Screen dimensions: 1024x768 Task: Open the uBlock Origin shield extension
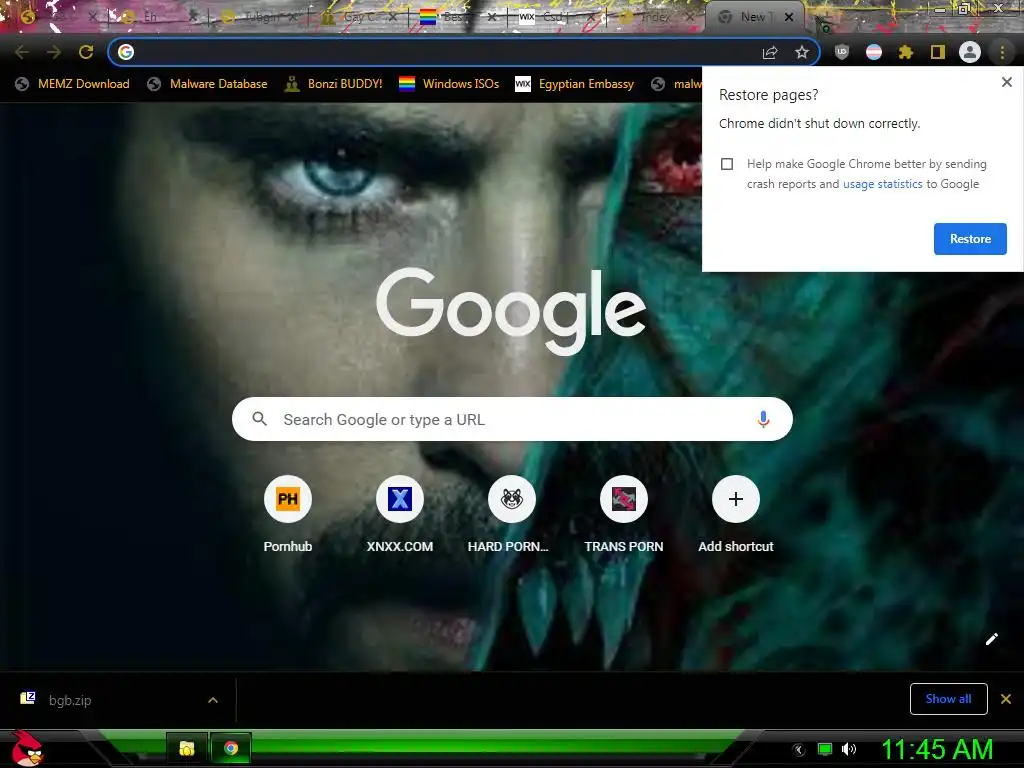(842, 52)
